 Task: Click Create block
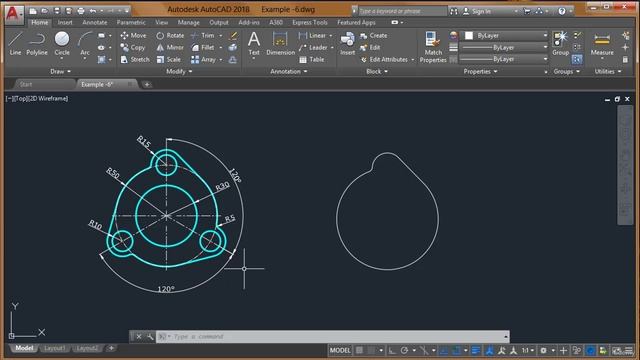point(373,36)
